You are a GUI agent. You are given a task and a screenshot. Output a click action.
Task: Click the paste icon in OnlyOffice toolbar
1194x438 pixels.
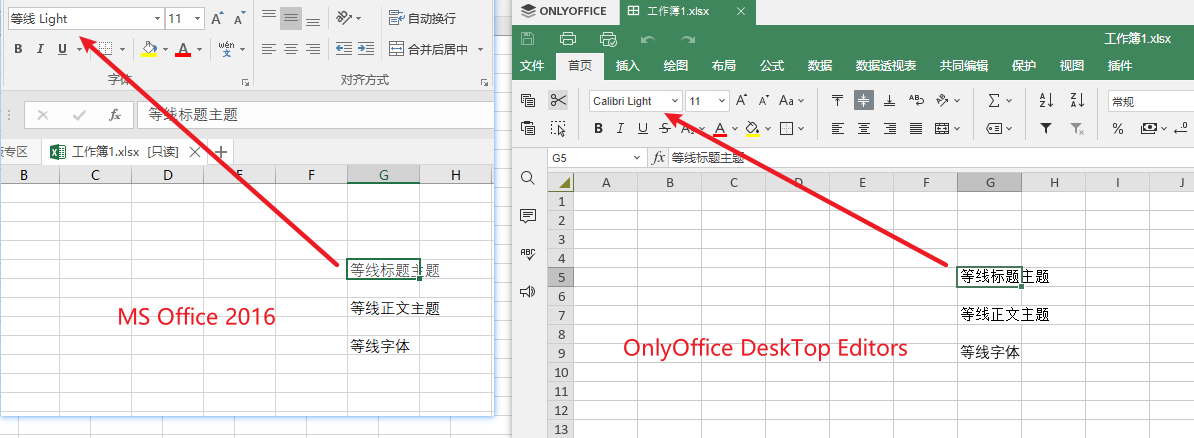coord(528,129)
